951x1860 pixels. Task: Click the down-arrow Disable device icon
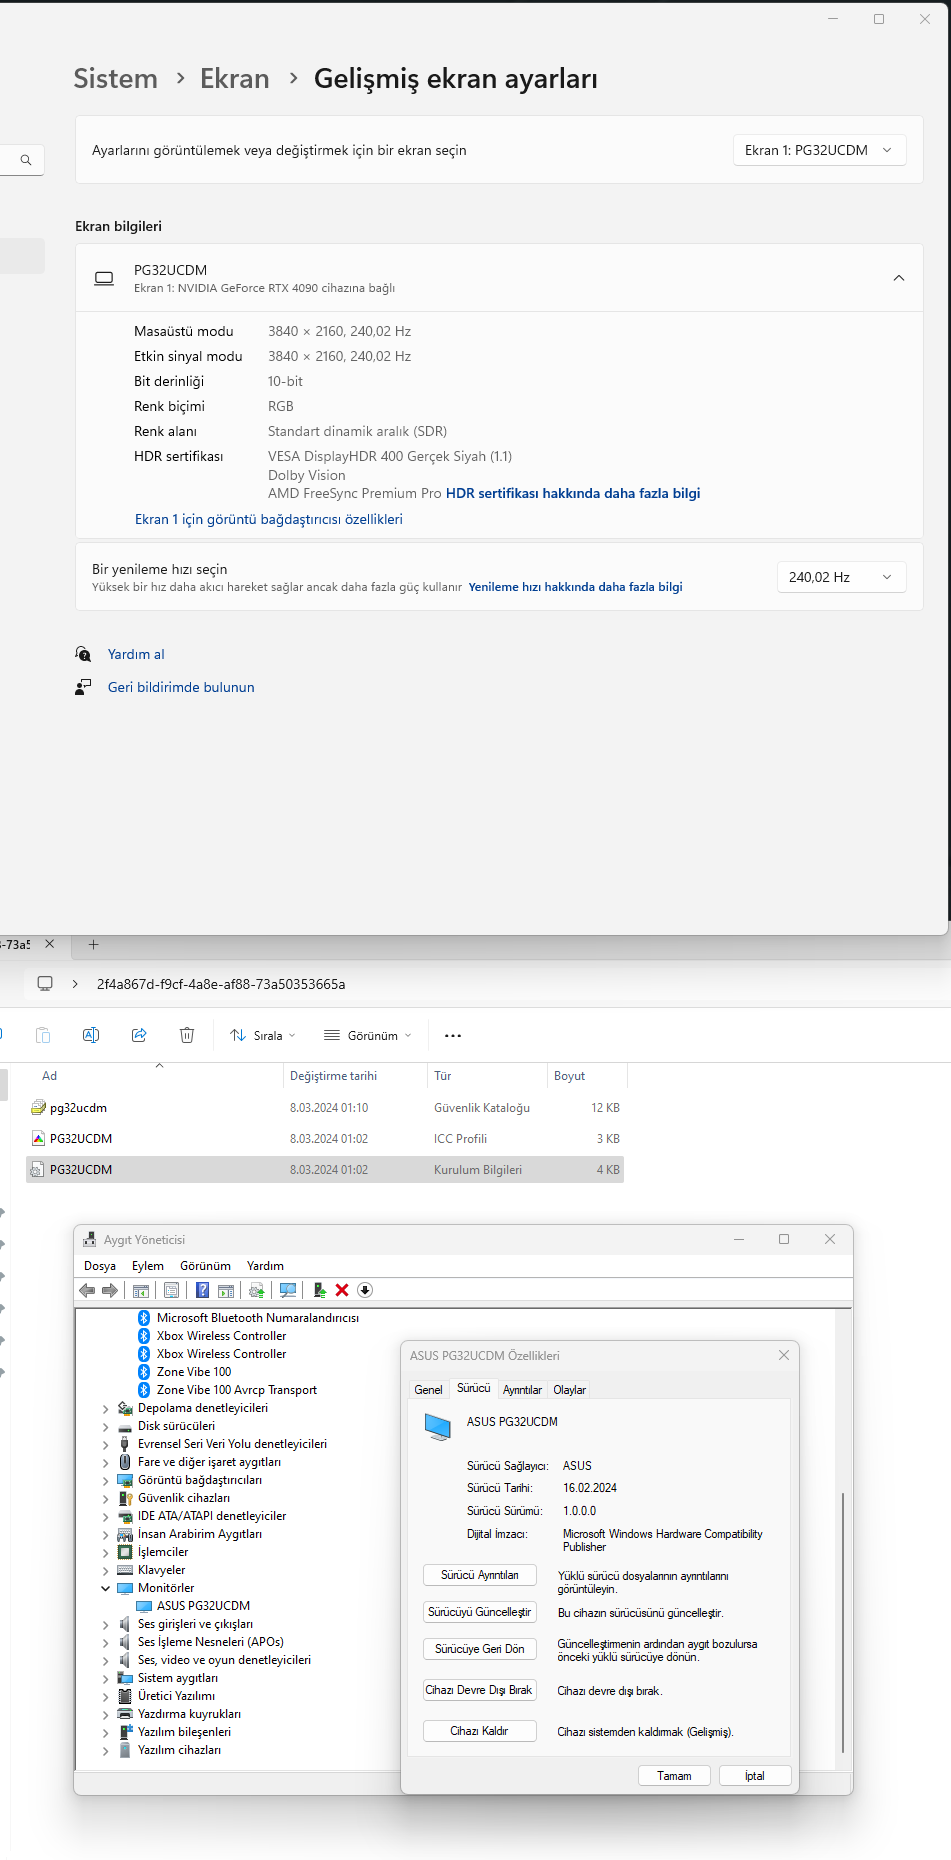(365, 1290)
